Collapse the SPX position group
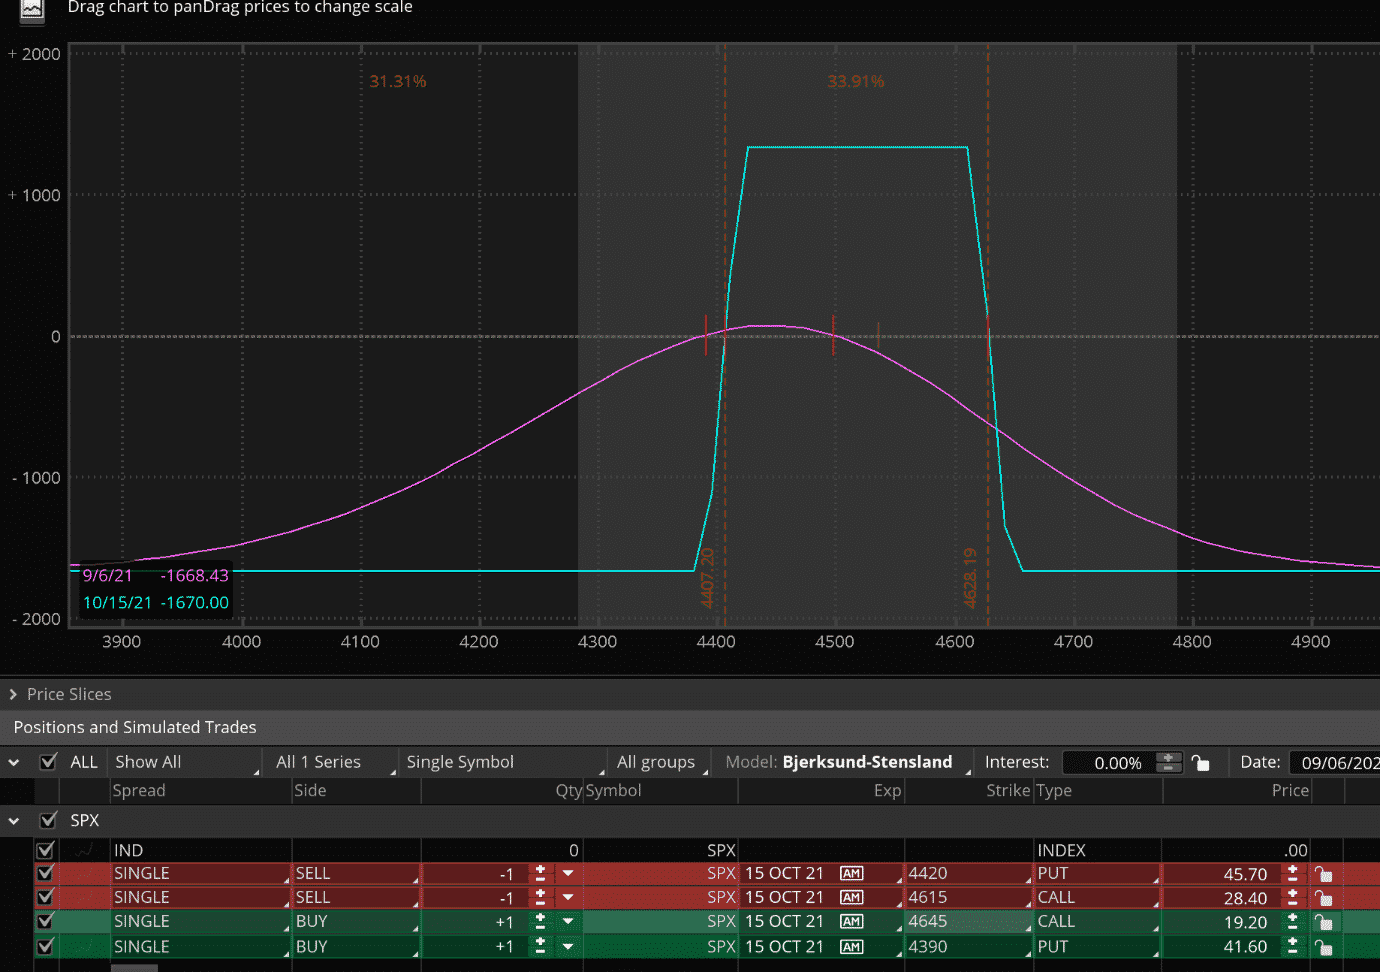 pos(13,820)
